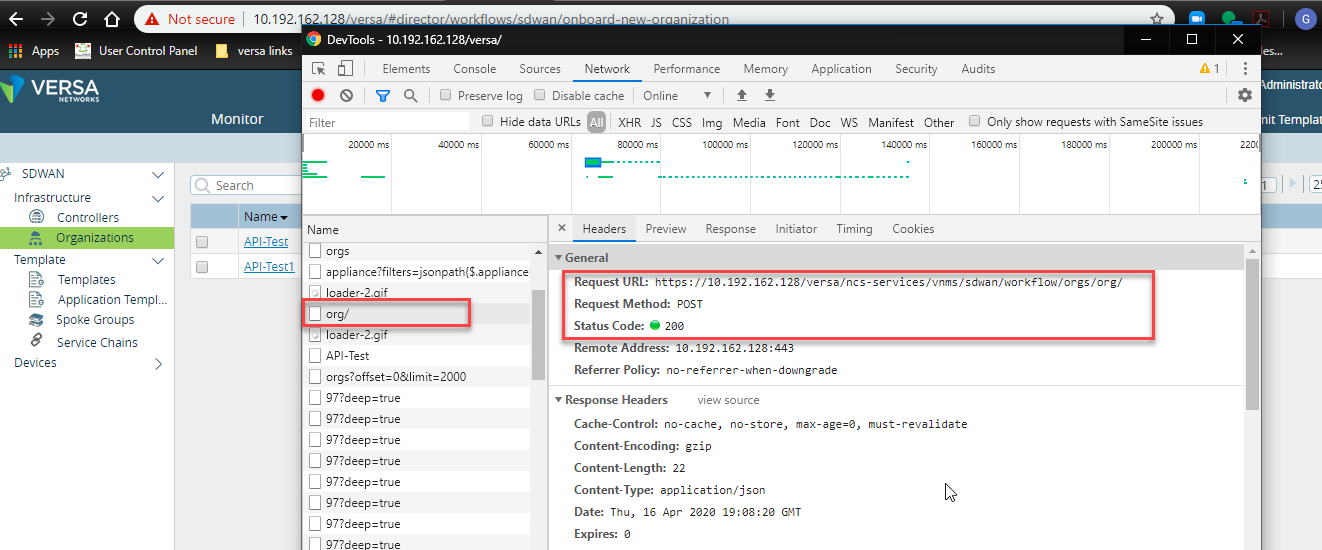The image size is (1322, 550).
Task: Stop recording the network log (red dot)
Action: click(318, 96)
